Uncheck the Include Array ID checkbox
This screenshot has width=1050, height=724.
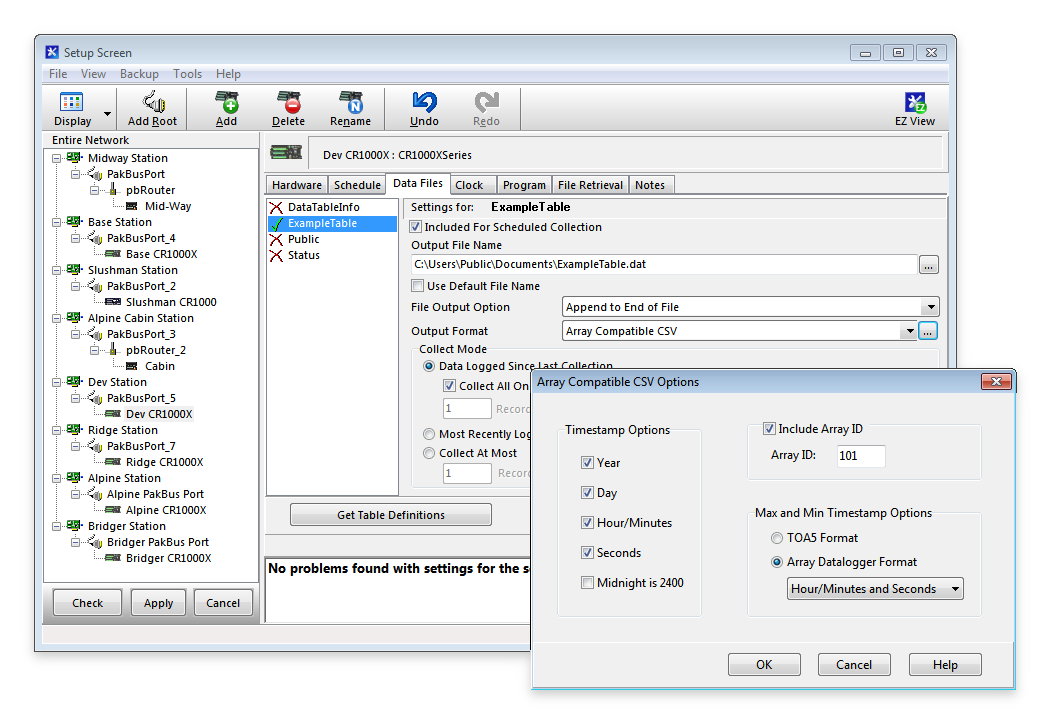[x=769, y=429]
